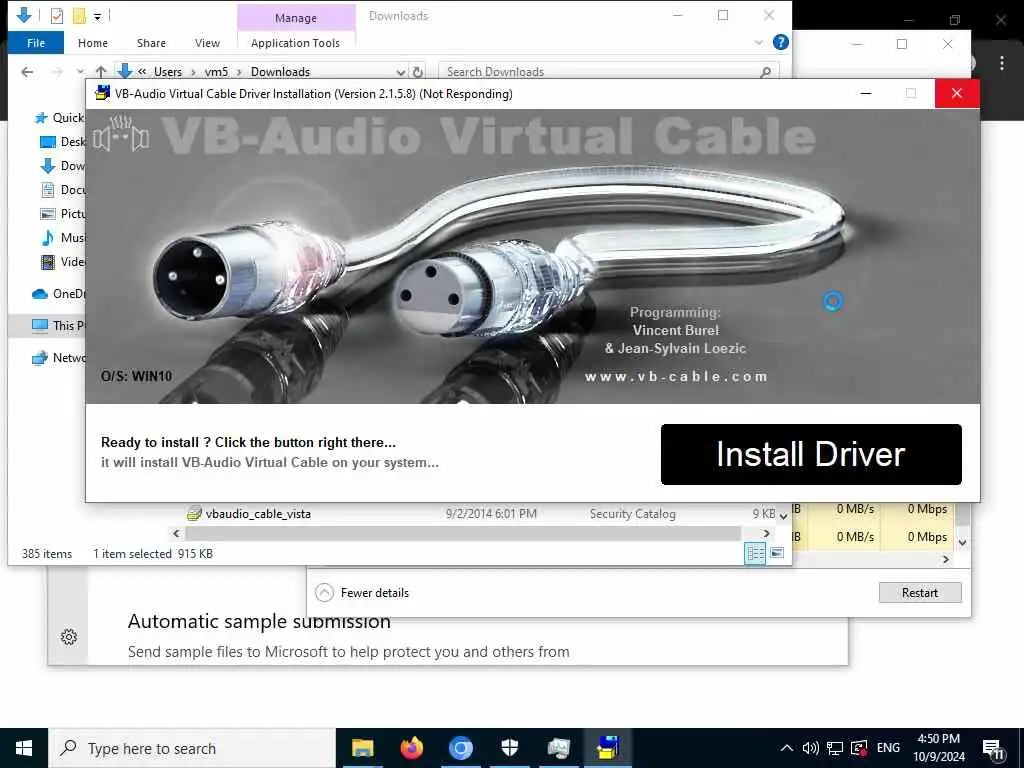Switch Explorer to details view

click(x=756, y=554)
